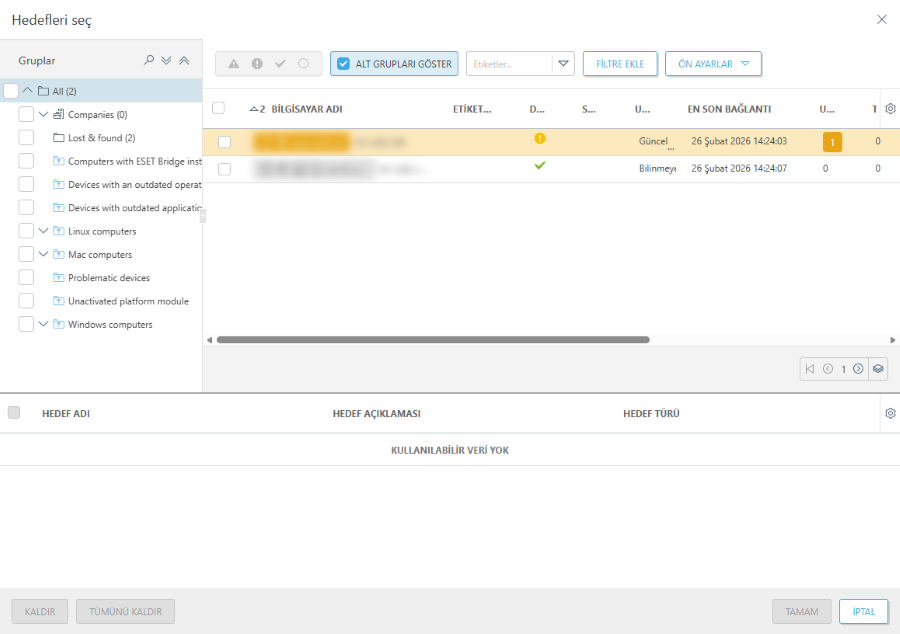Sort by EN SON BAĞLANTI column
Image resolution: width=900 pixels, height=634 pixels.
(x=729, y=109)
